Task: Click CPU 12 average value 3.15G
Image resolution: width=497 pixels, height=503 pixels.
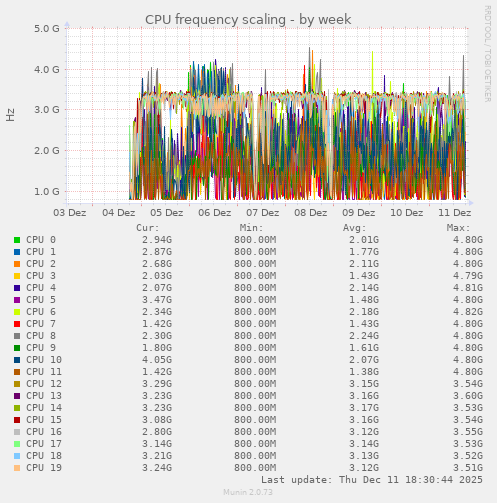Action: (364, 384)
